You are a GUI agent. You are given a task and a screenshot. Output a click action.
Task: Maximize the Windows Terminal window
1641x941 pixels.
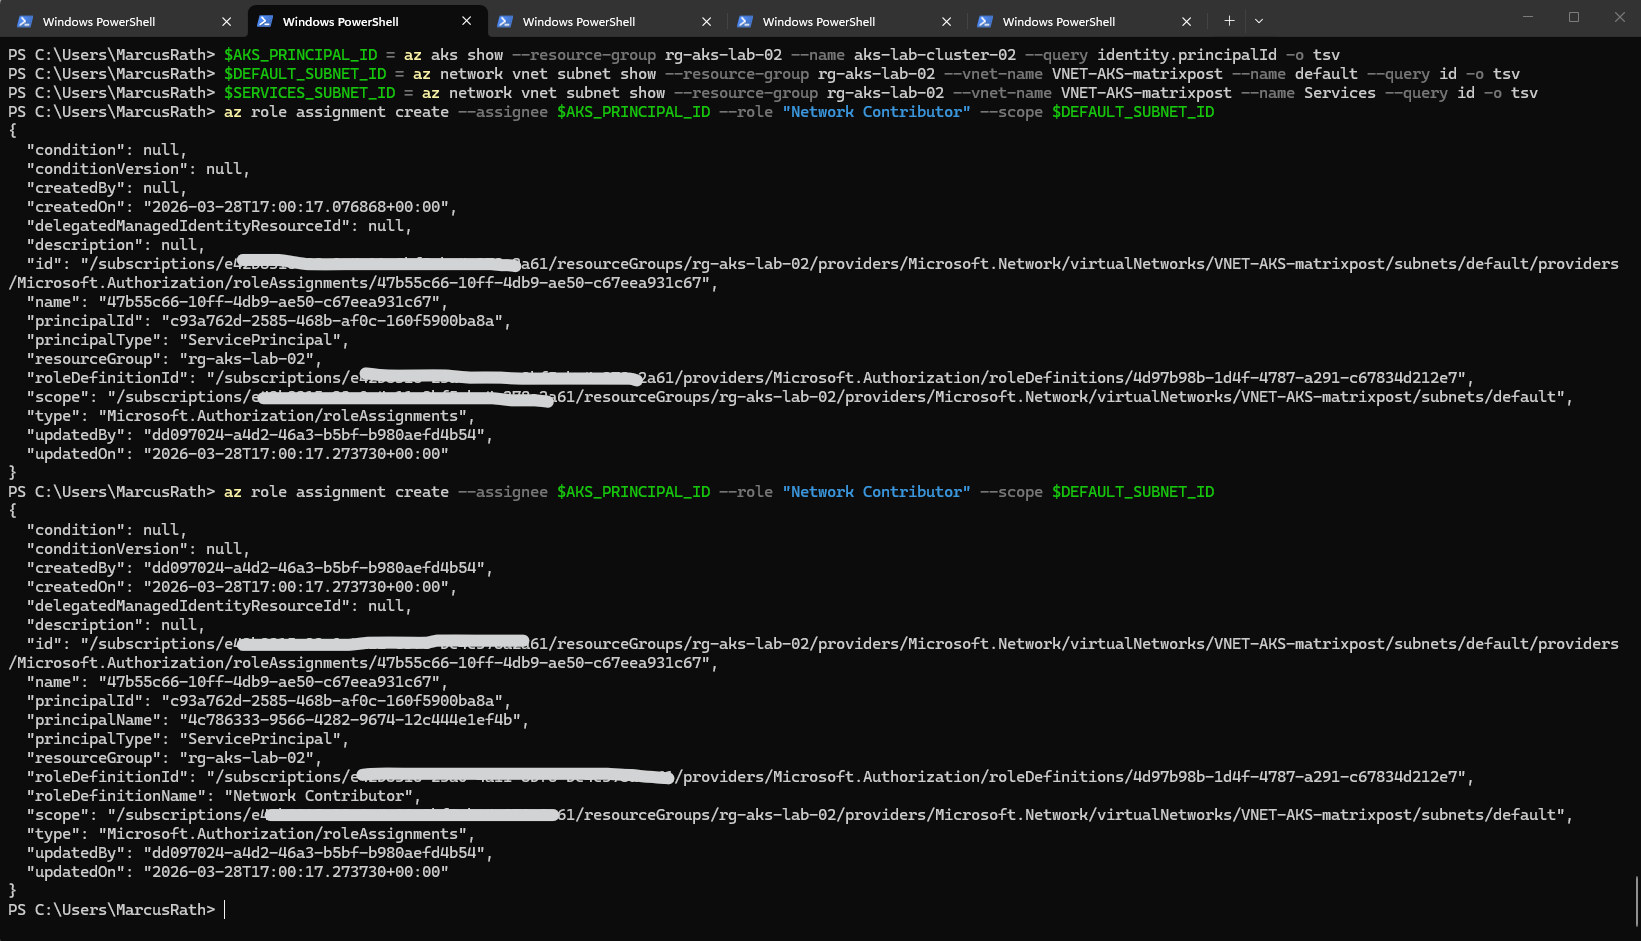(1573, 17)
